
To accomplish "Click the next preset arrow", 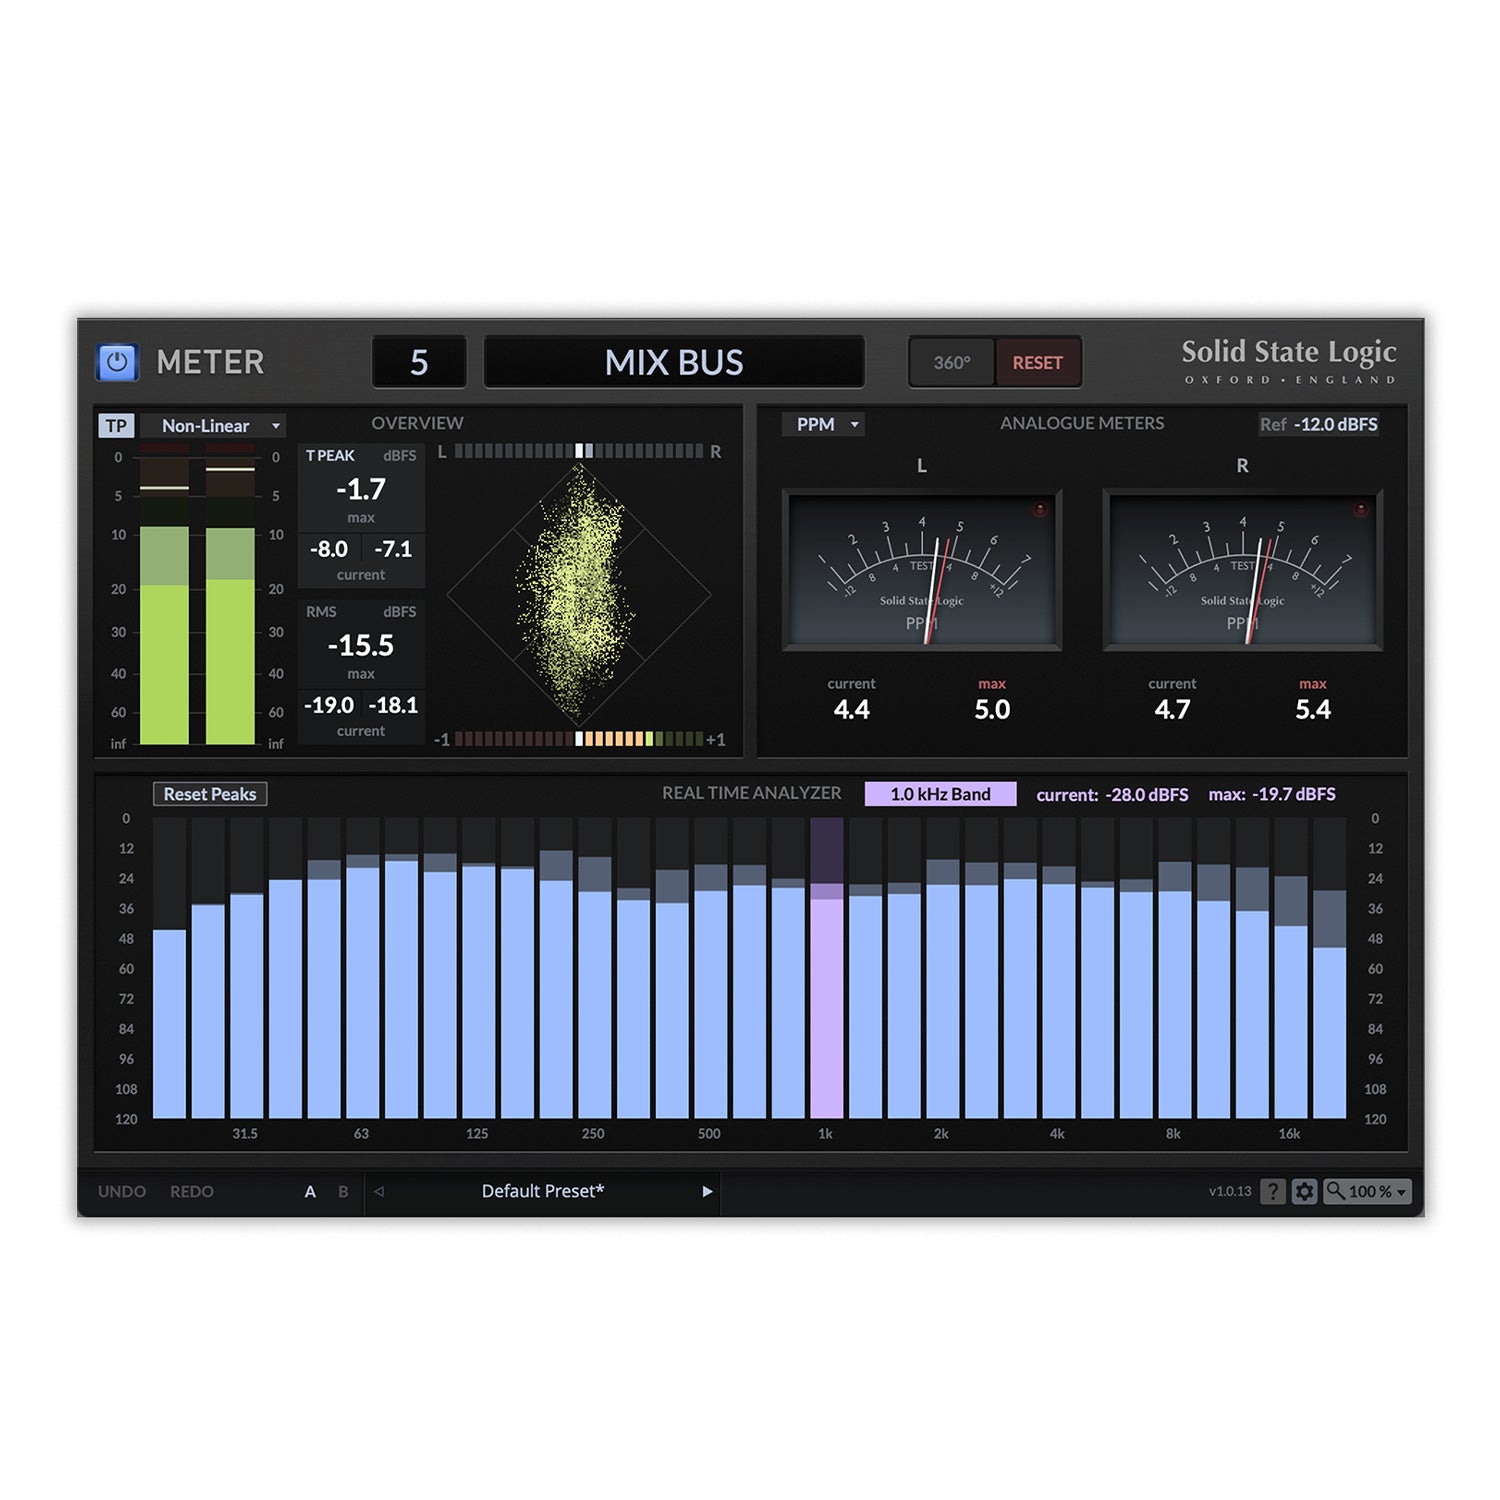I will [708, 1192].
